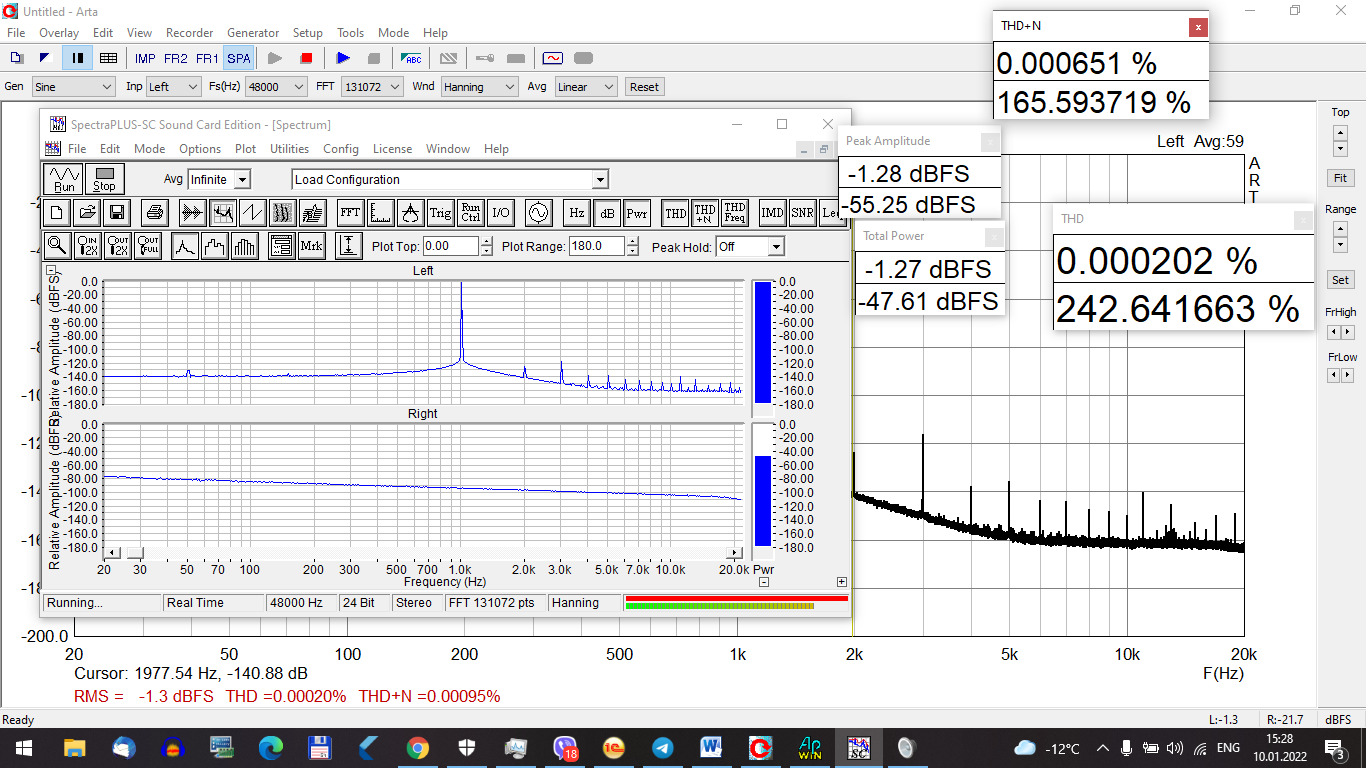Click the Fit button on right panel

pyautogui.click(x=1340, y=178)
